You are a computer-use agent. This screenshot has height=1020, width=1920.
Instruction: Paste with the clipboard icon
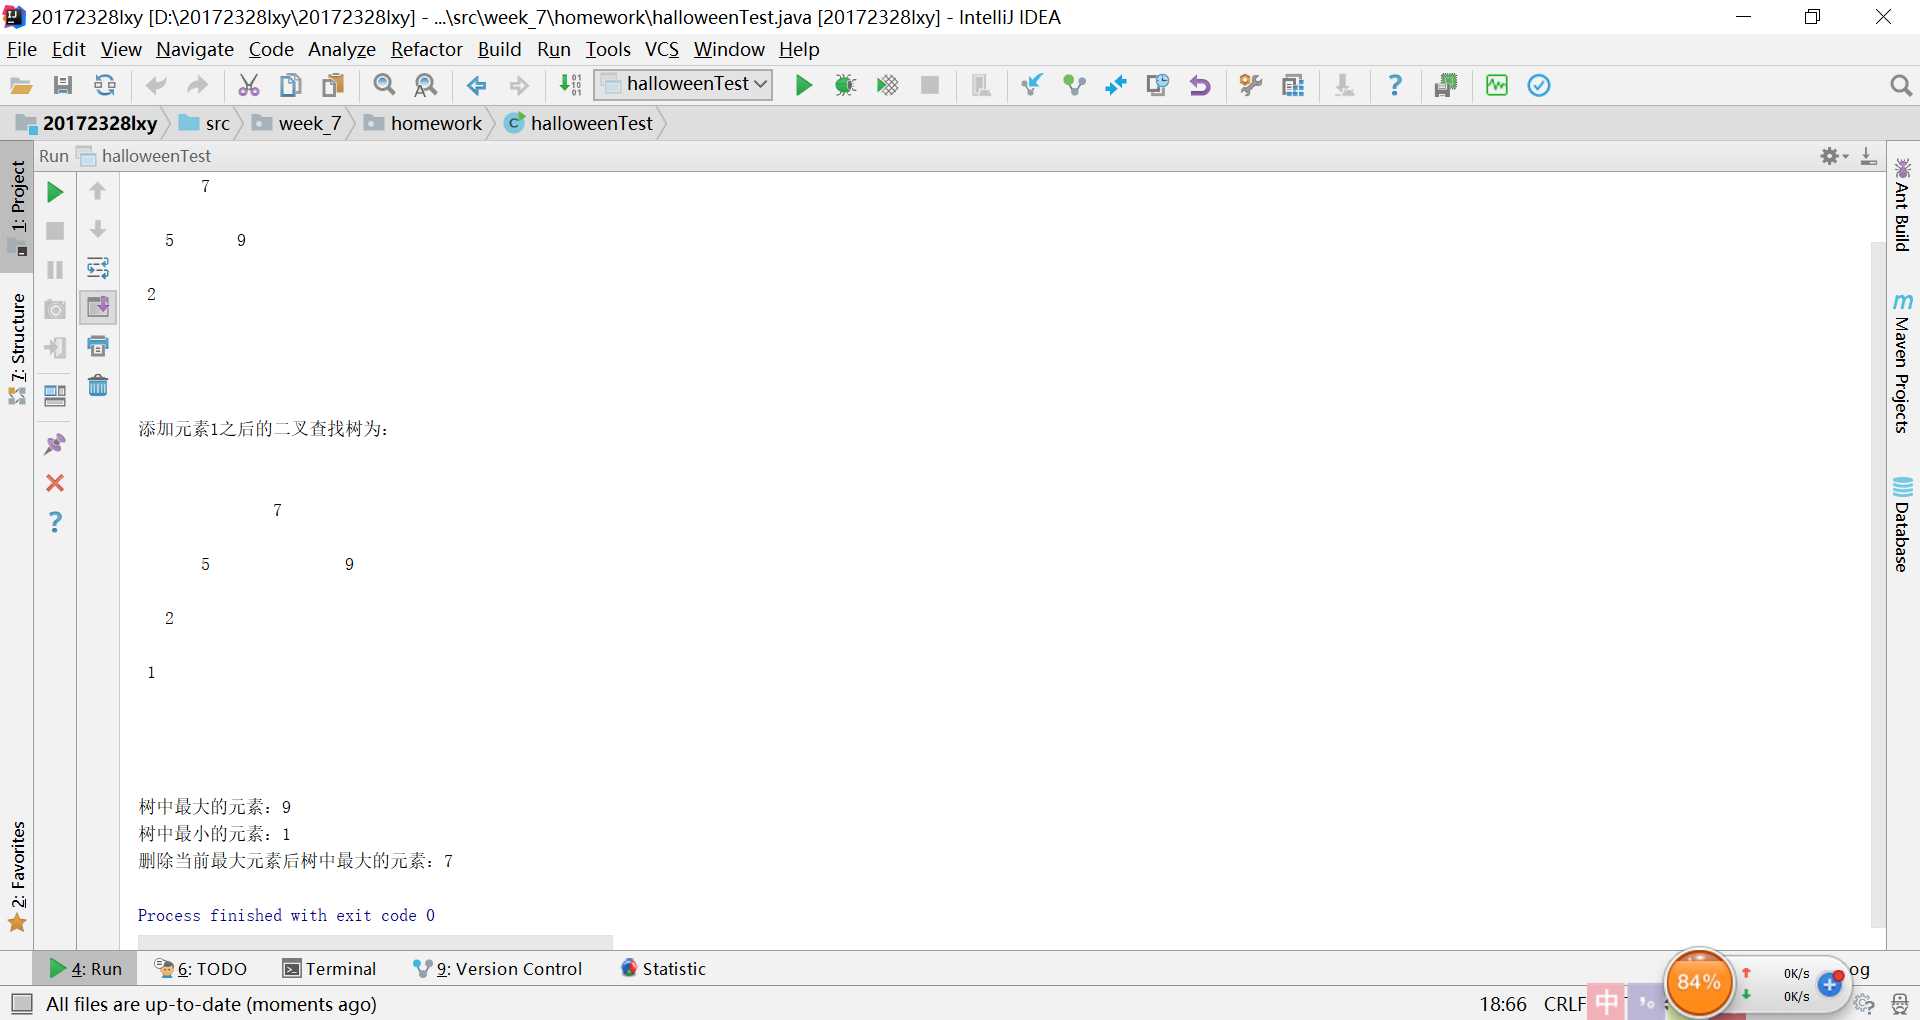click(x=333, y=85)
